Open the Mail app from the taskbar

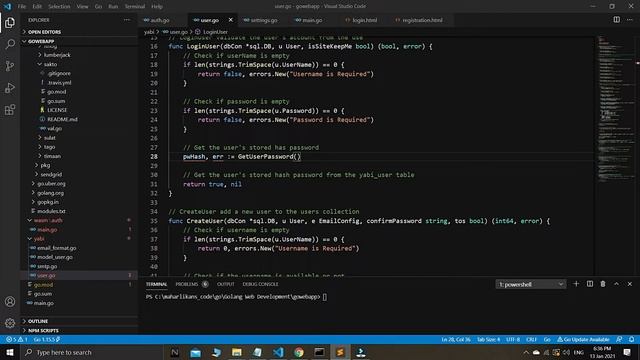(196, 352)
